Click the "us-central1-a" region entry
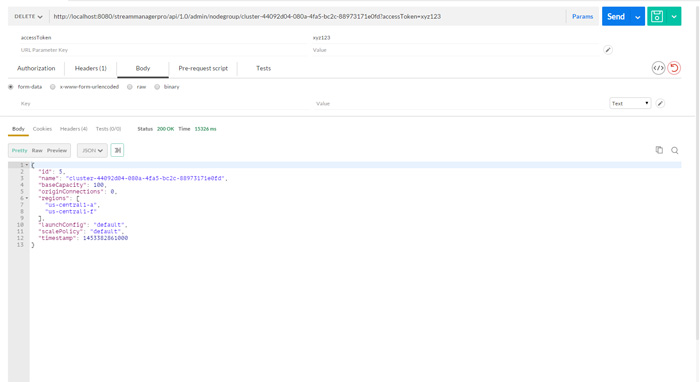 72,205
